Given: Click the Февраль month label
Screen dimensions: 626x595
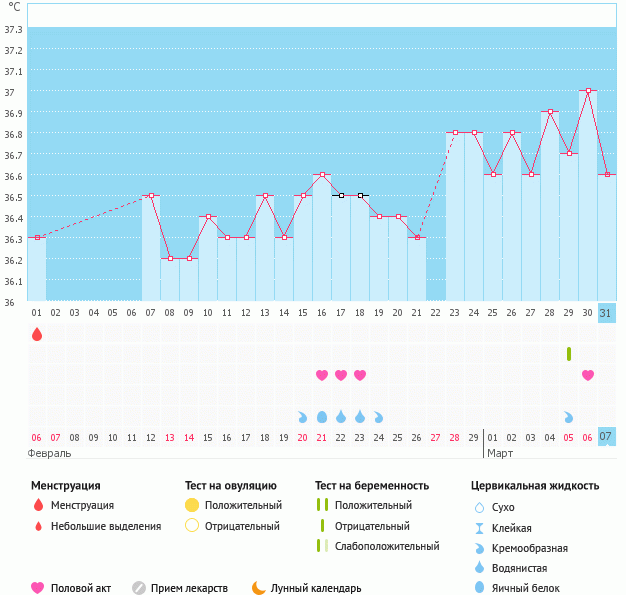Looking at the screenshot, I should coord(49,453).
